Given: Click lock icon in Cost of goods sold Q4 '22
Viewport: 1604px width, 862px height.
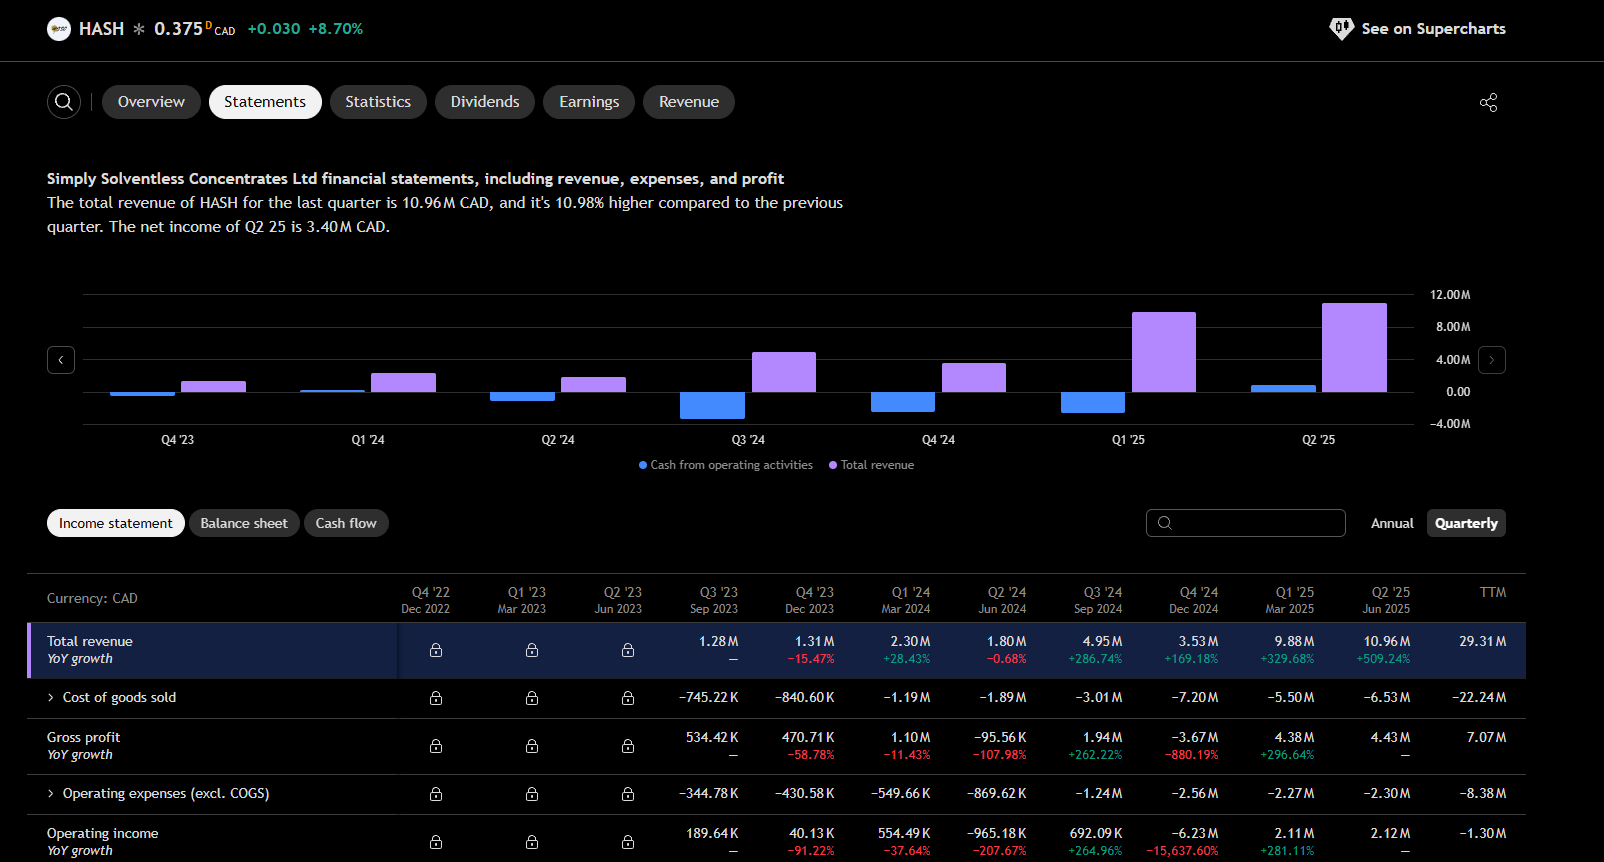Looking at the screenshot, I should [436, 698].
